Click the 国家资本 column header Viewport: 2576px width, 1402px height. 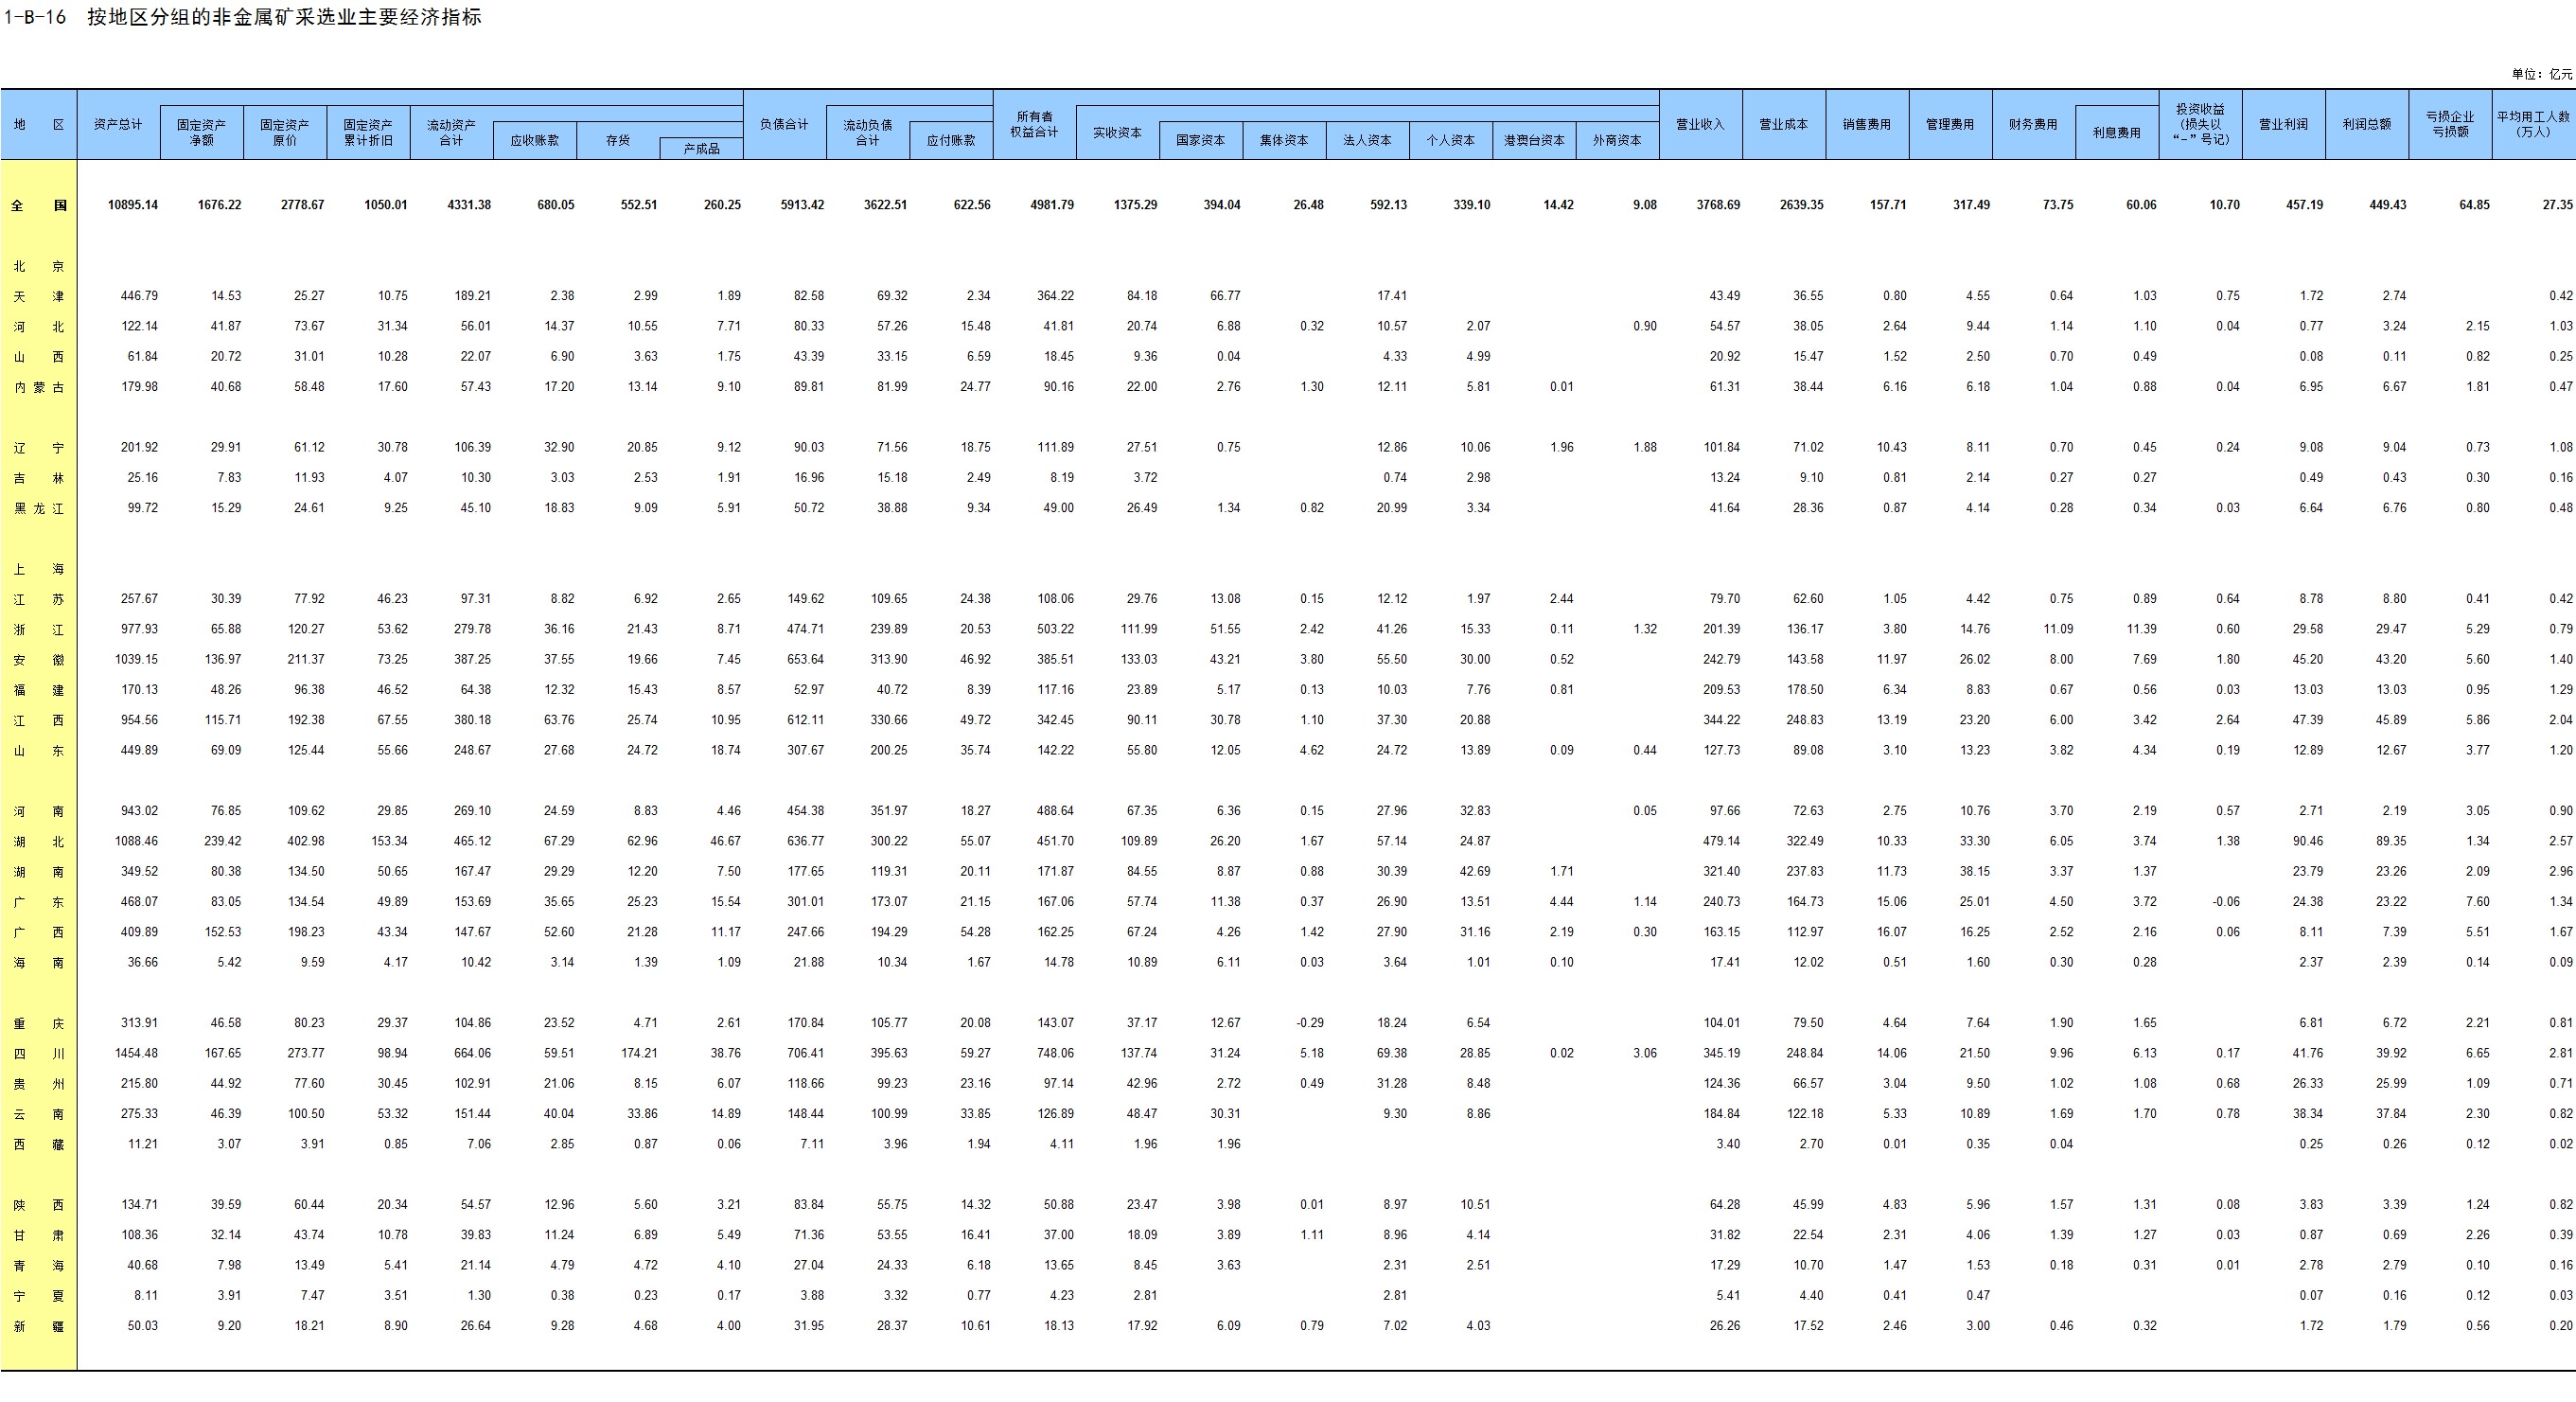pyautogui.click(x=1200, y=141)
